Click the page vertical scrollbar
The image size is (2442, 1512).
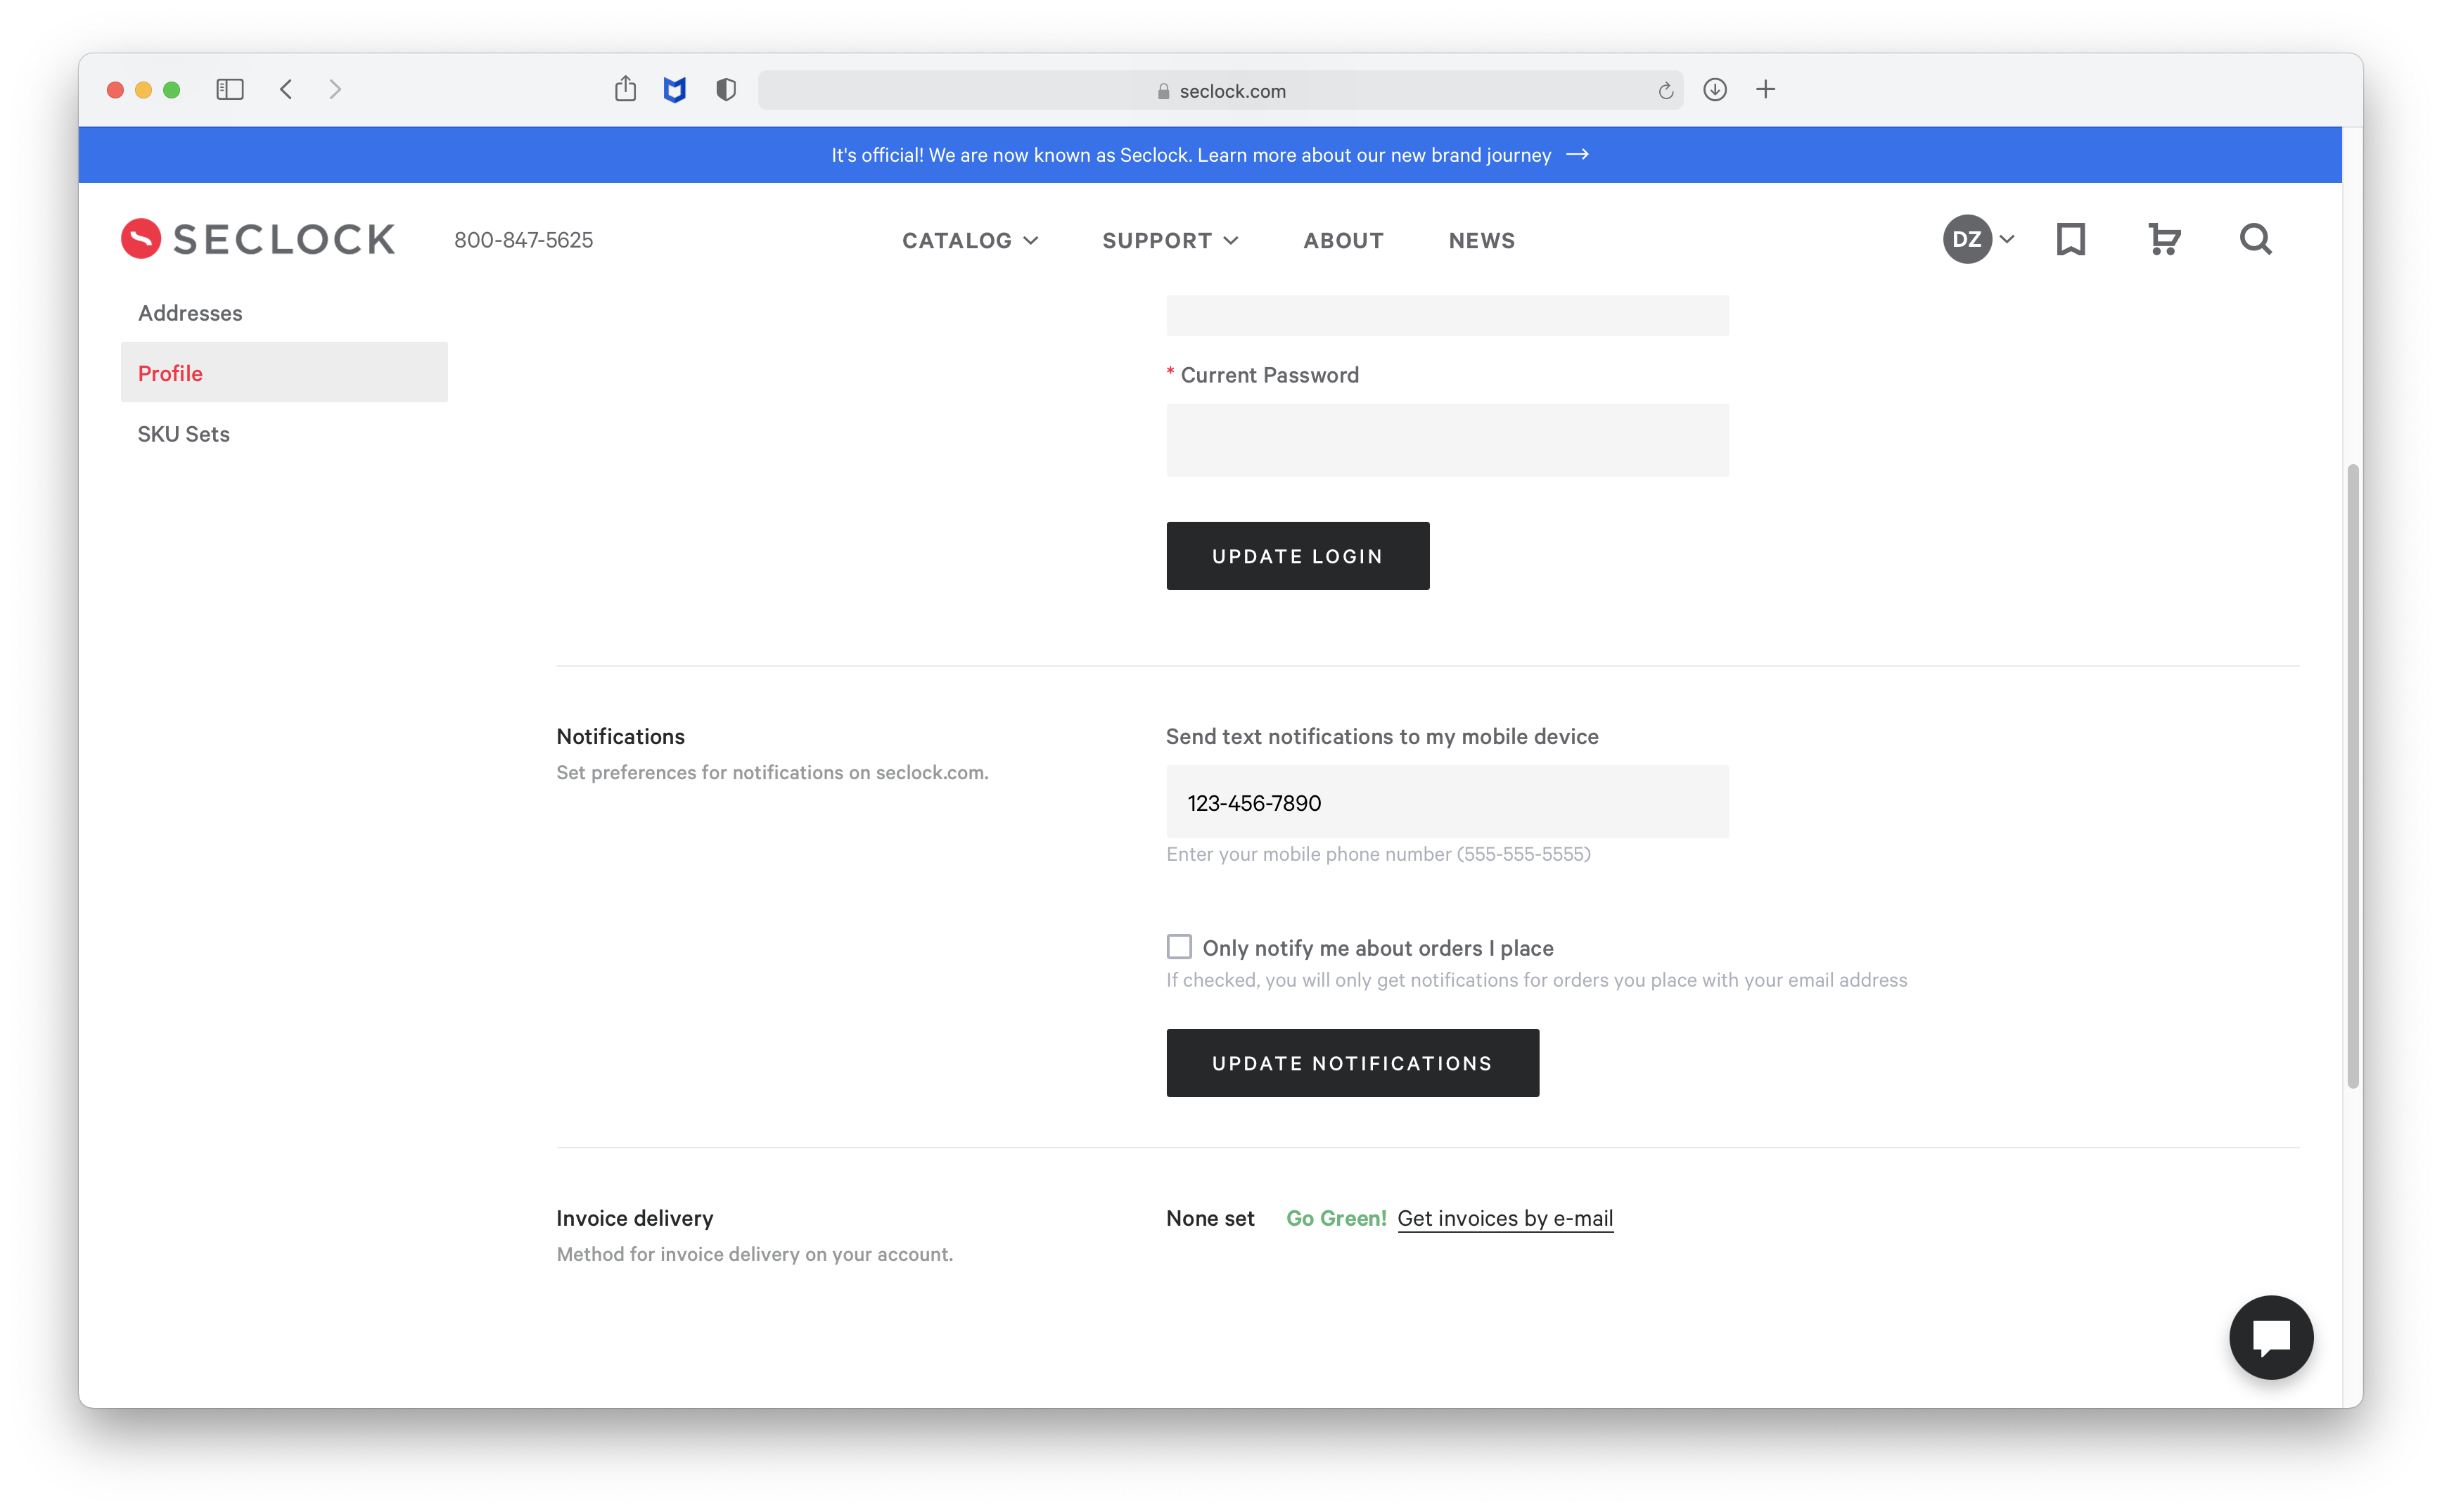point(2352,775)
